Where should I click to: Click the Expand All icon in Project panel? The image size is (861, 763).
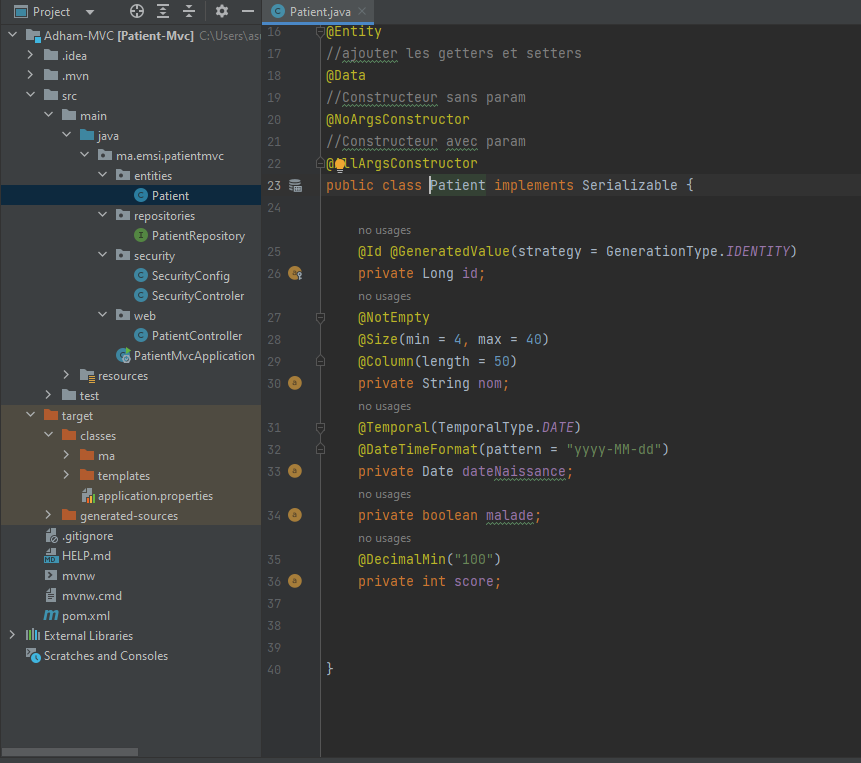(163, 11)
